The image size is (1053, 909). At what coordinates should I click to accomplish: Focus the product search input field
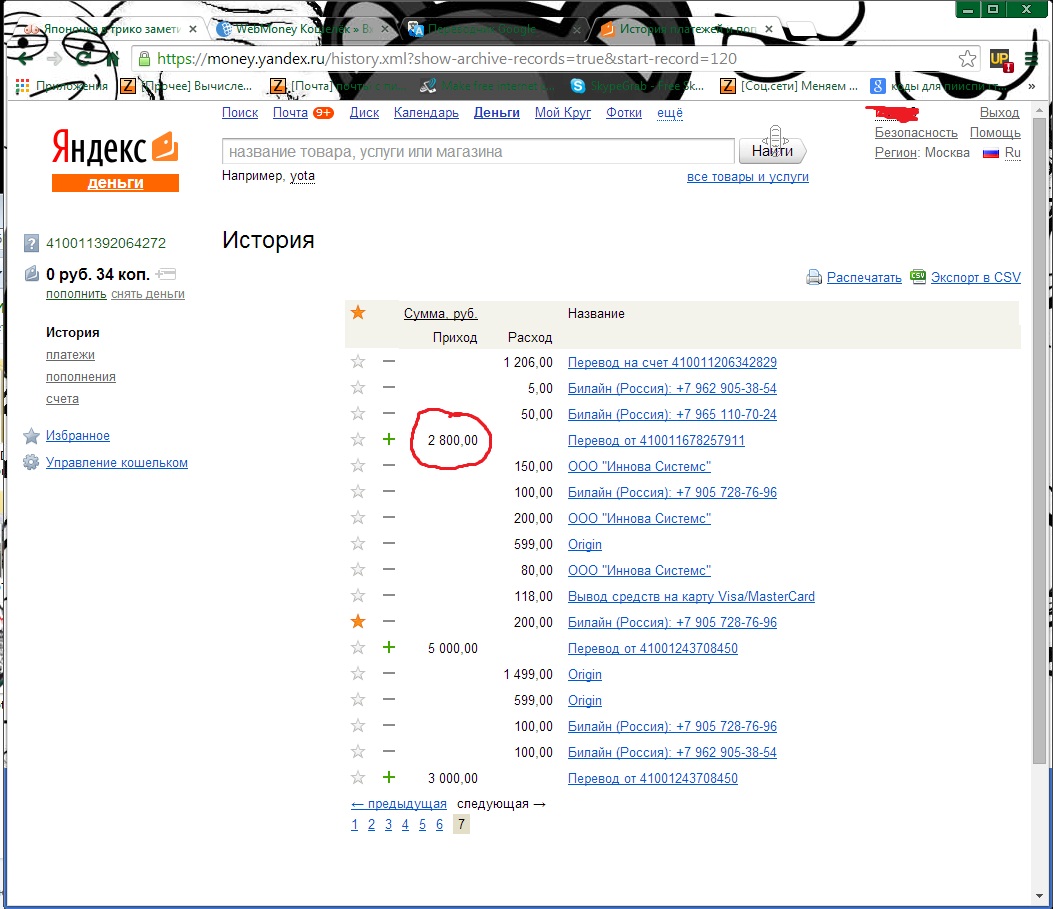(478, 152)
